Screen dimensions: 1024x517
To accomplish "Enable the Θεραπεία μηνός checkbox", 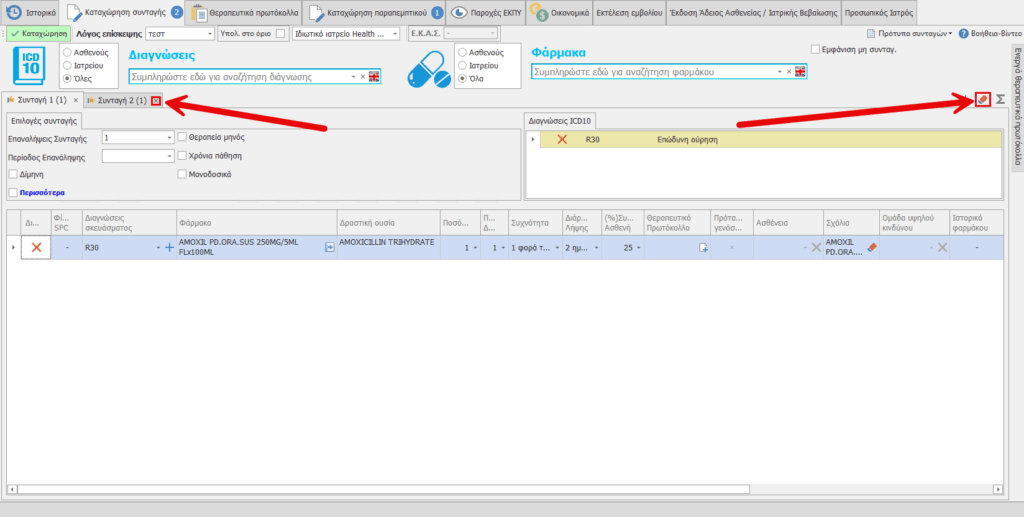I will 182,137.
